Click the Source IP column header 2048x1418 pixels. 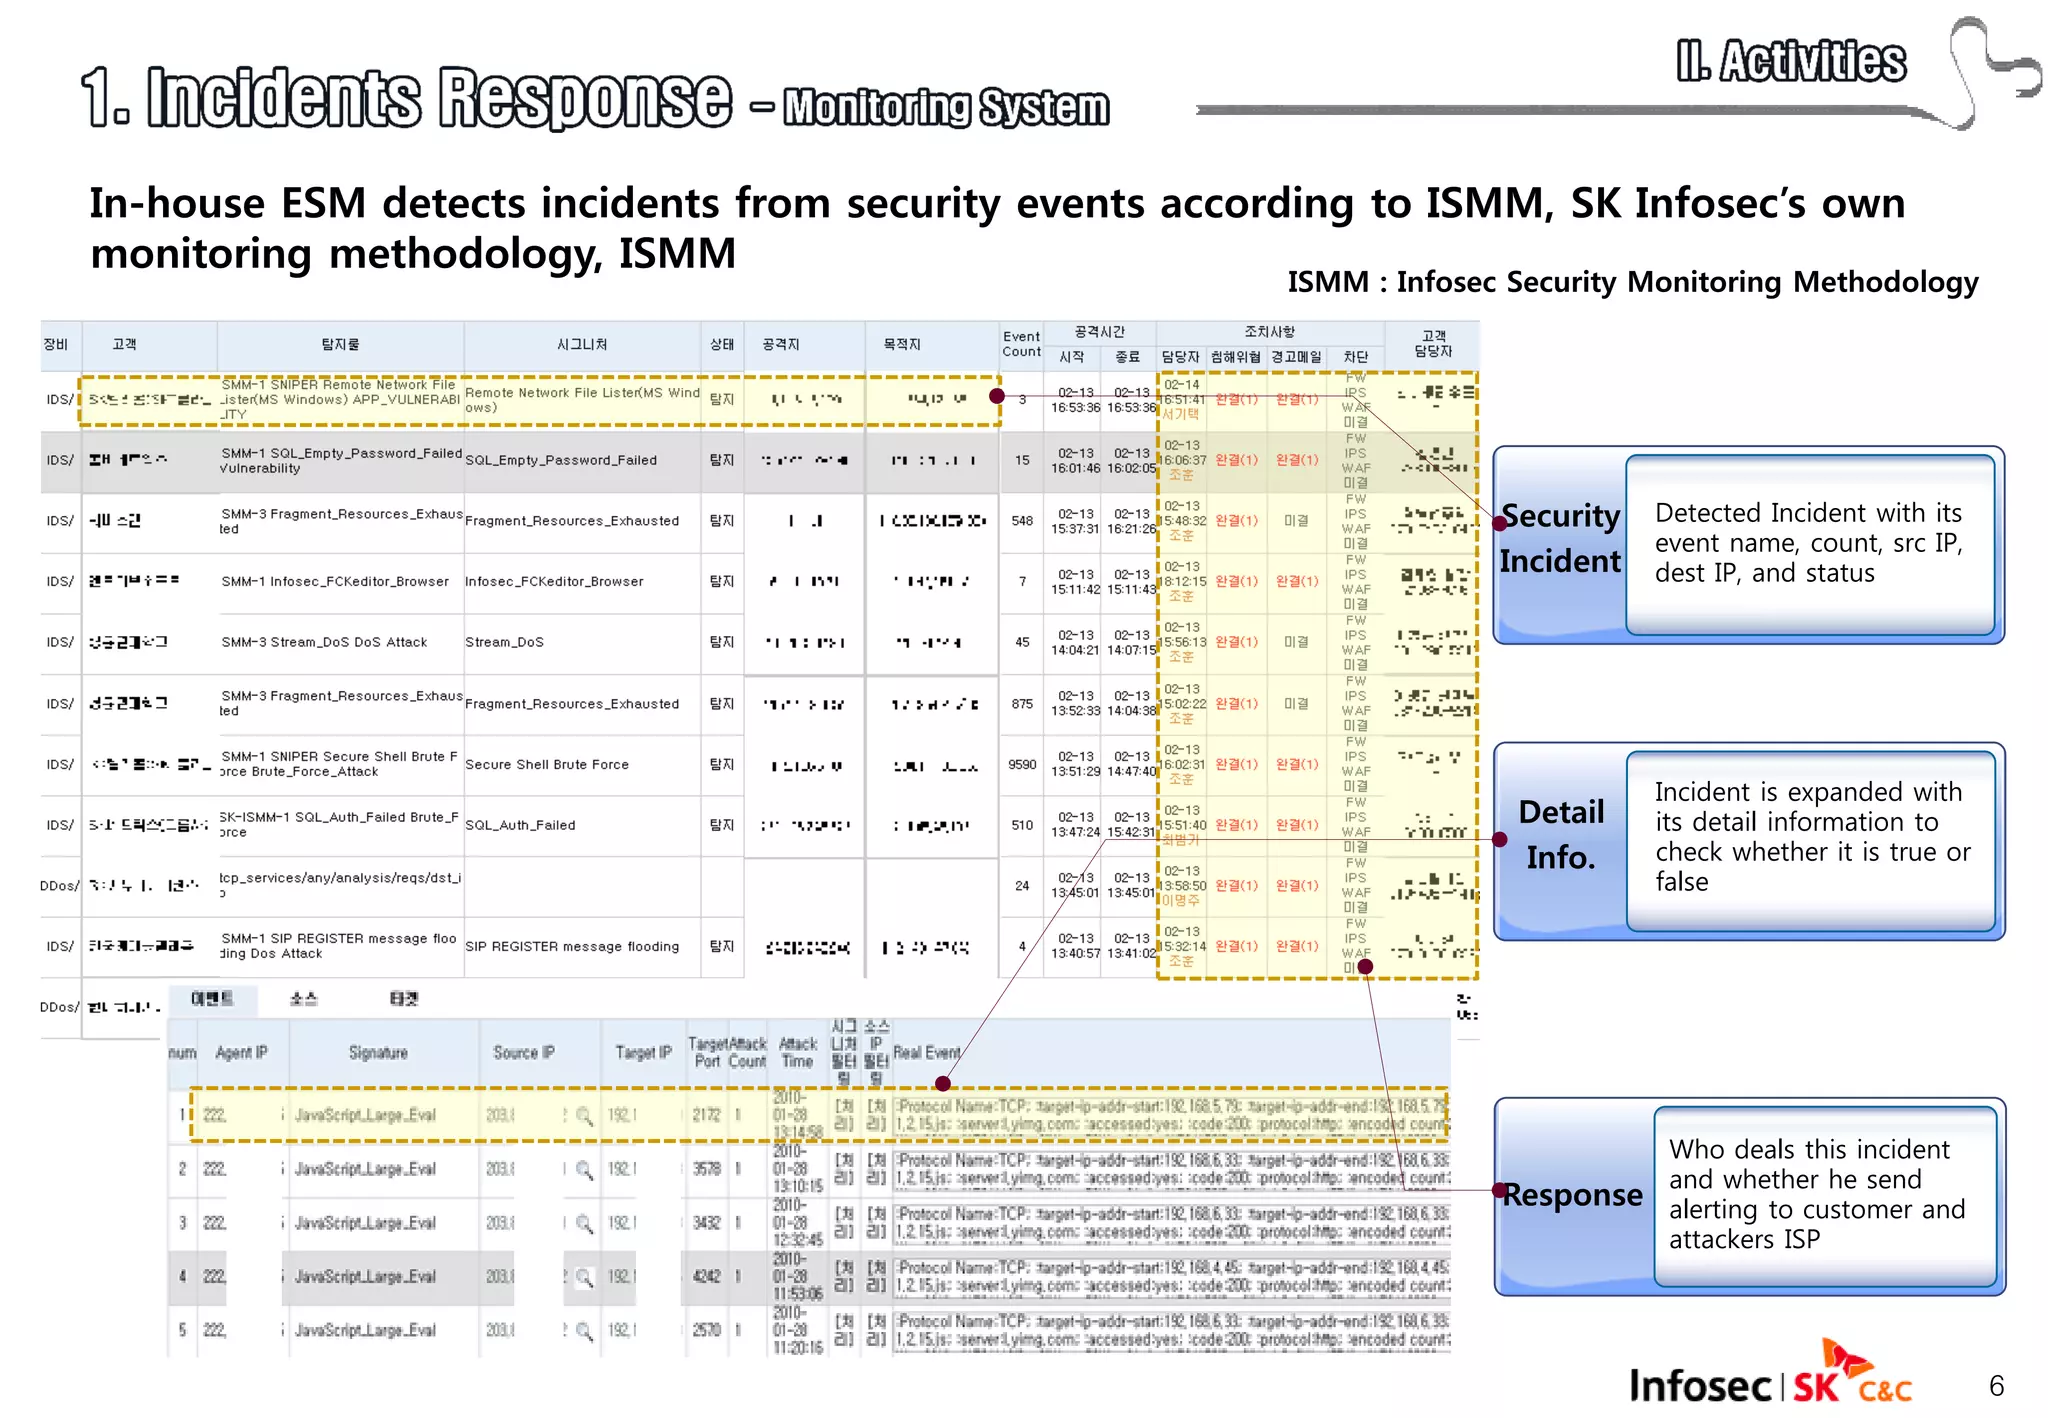tap(523, 1053)
